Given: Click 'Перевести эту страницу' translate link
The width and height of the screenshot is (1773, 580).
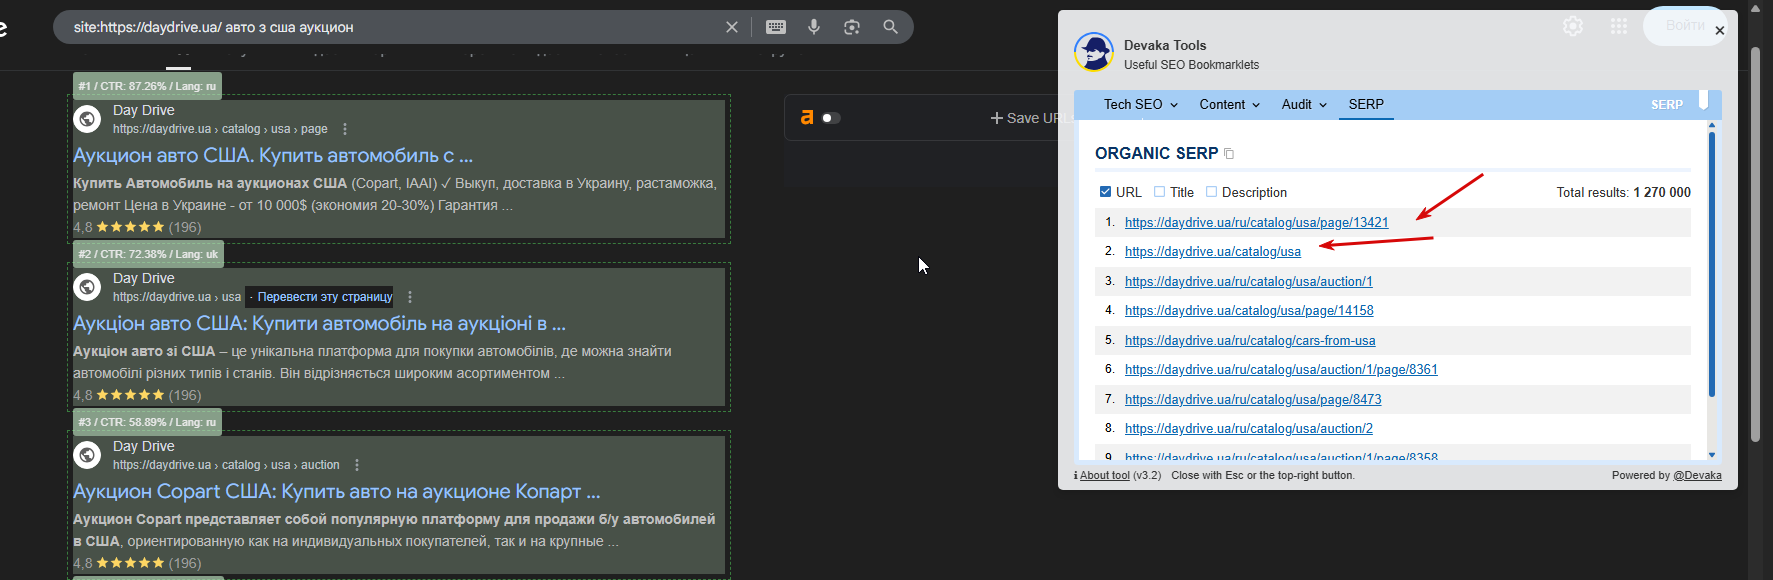Looking at the screenshot, I should pyautogui.click(x=325, y=297).
